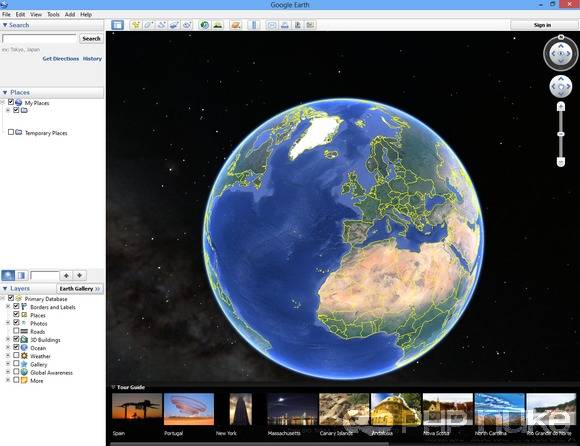The width and height of the screenshot is (580, 446).
Task: Expand the Weather layer tree node
Action: (8, 356)
